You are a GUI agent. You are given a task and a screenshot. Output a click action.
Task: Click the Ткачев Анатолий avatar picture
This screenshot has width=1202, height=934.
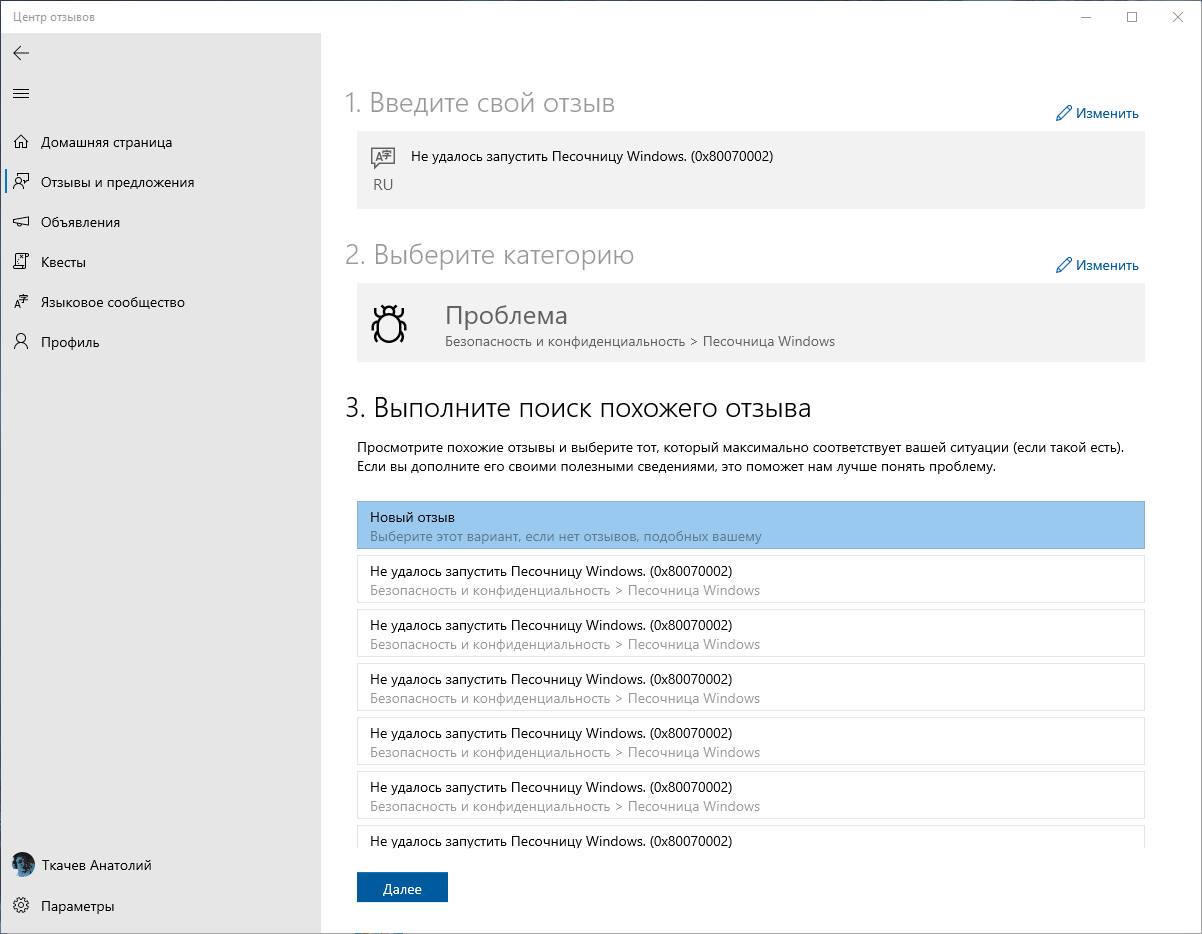23,865
